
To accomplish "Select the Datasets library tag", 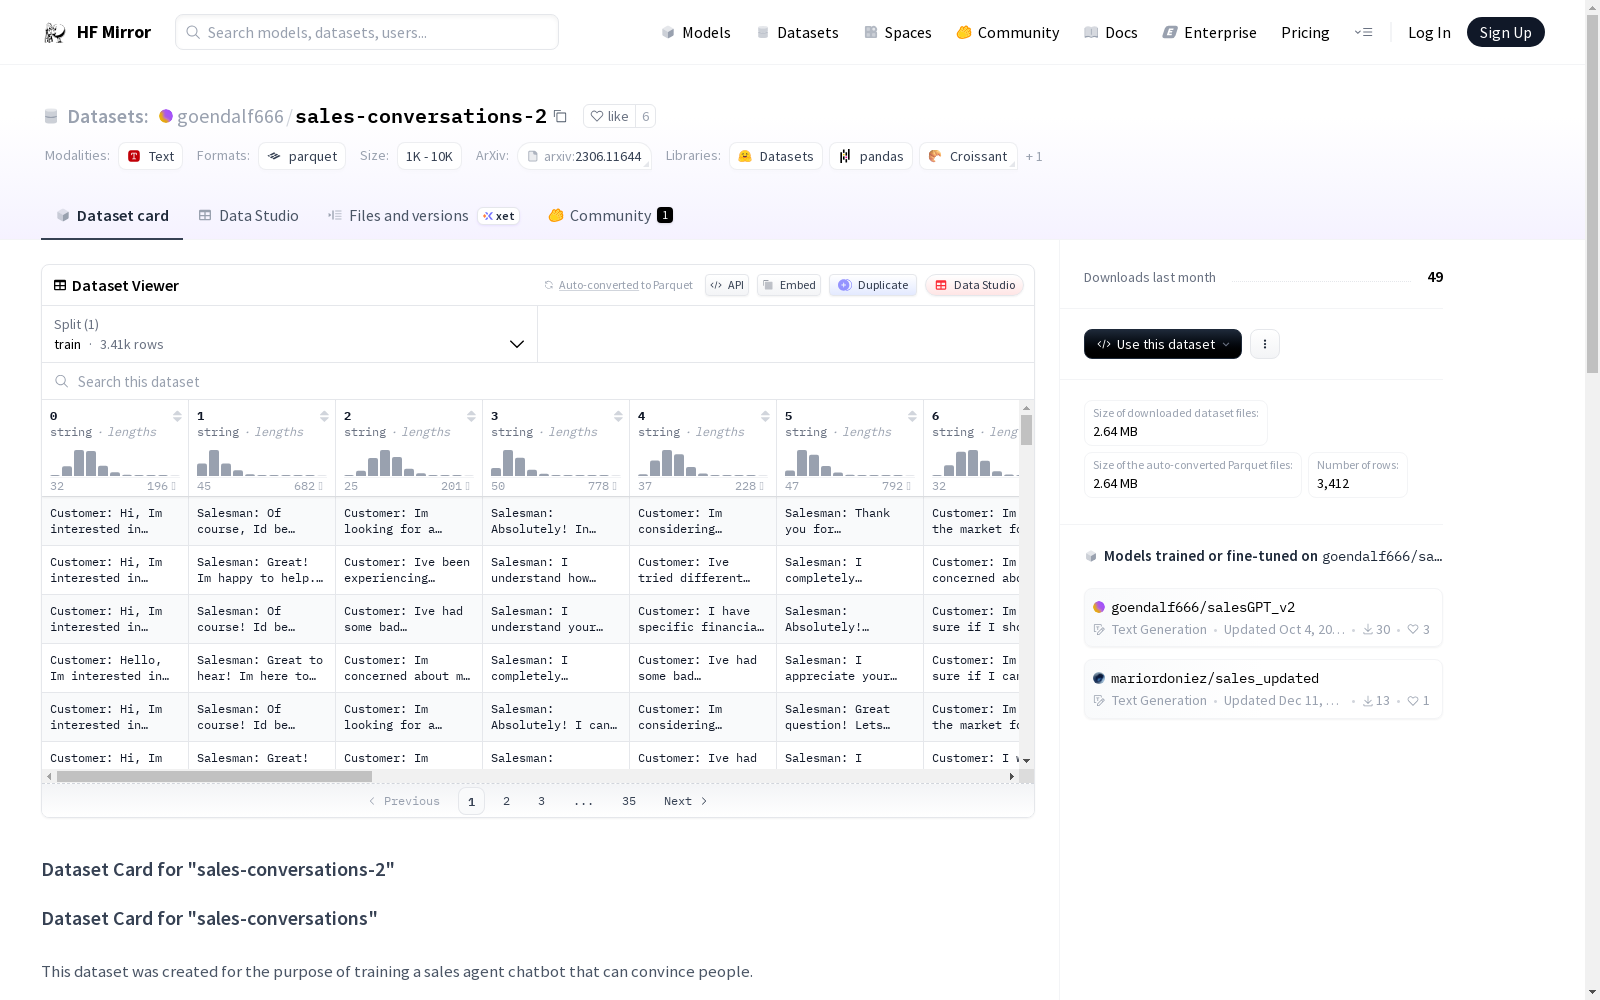I will click(776, 156).
